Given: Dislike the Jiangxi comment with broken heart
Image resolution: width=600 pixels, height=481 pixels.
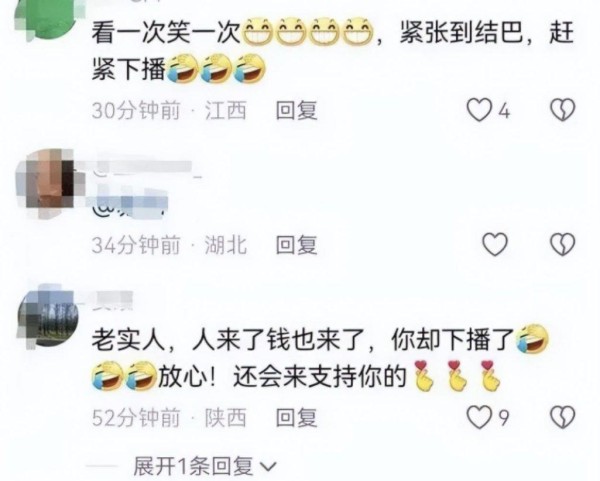Looking at the screenshot, I should pos(562,110).
